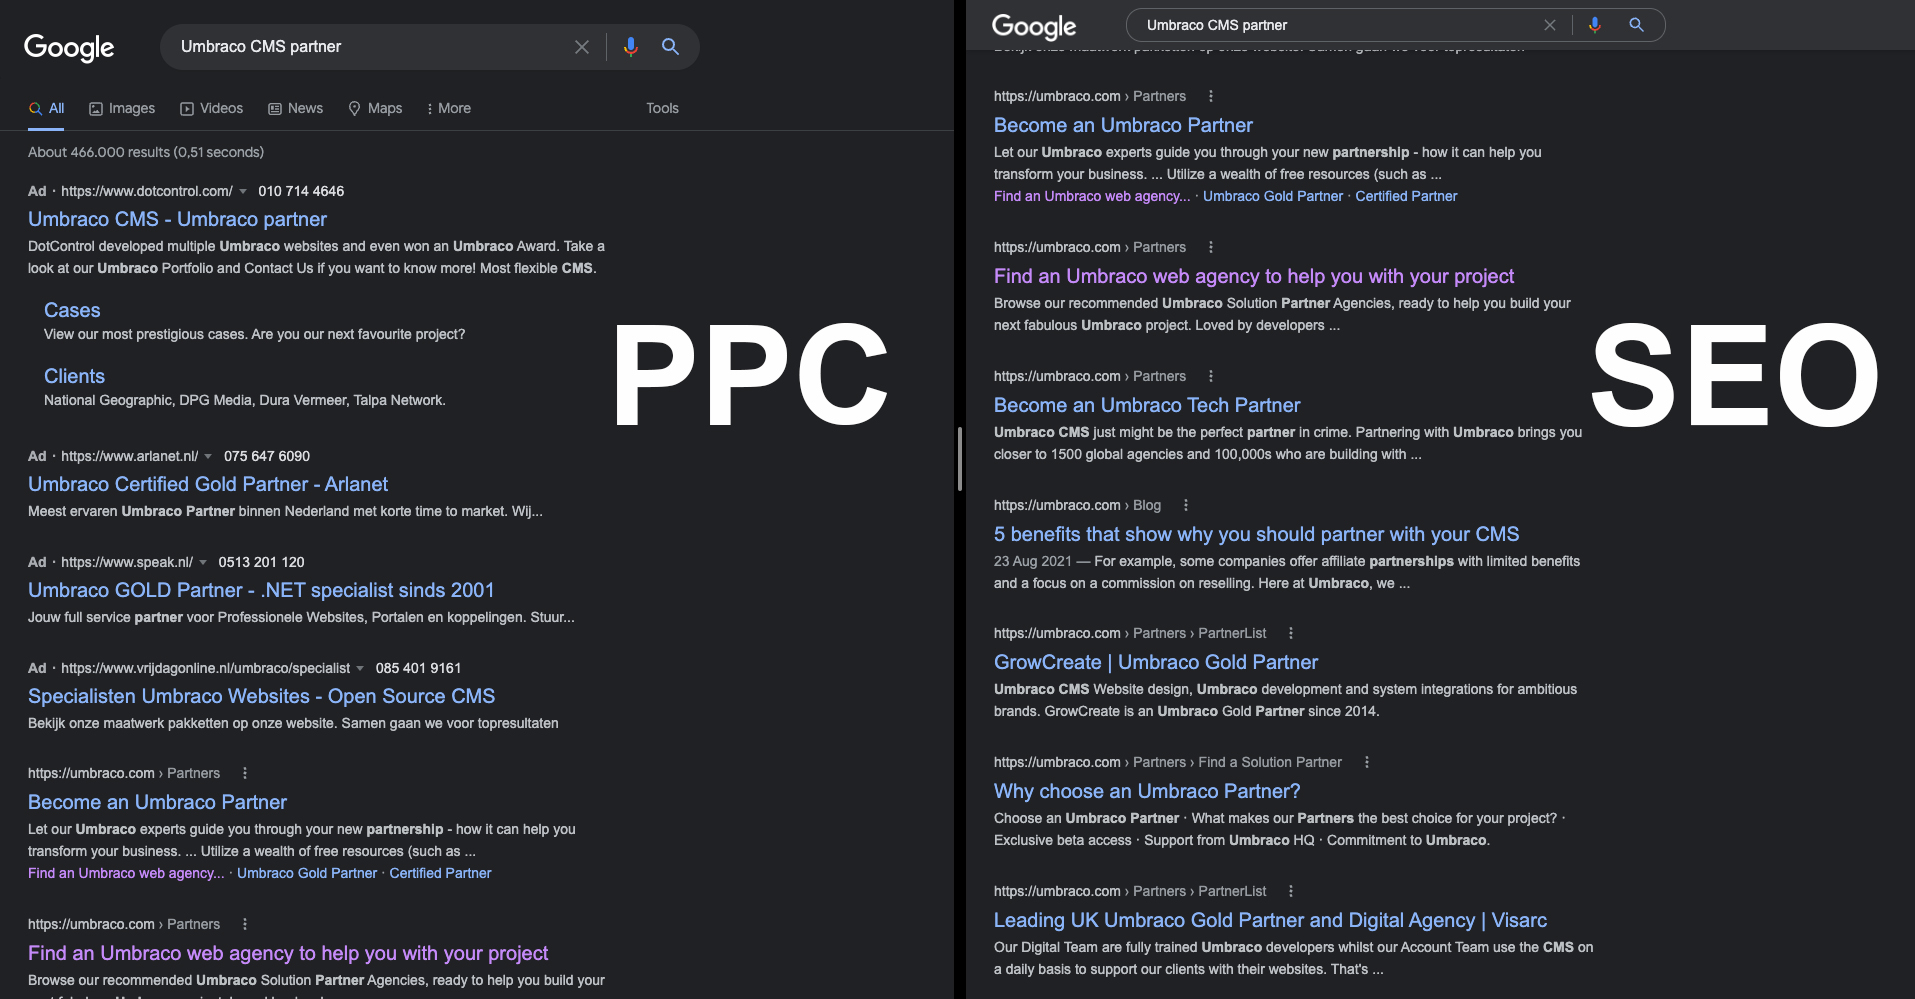Image resolution: width=1915 pixels, height=999 pixels.
Task: Open Umbraco Certified Gold Partner - Arlanet ad
Action: click(208, 484)
